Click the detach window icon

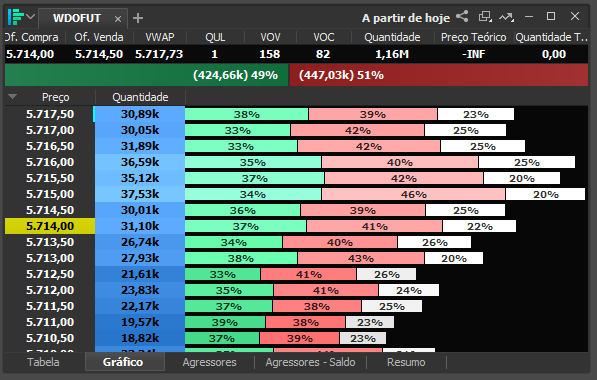tap(485, 16)
